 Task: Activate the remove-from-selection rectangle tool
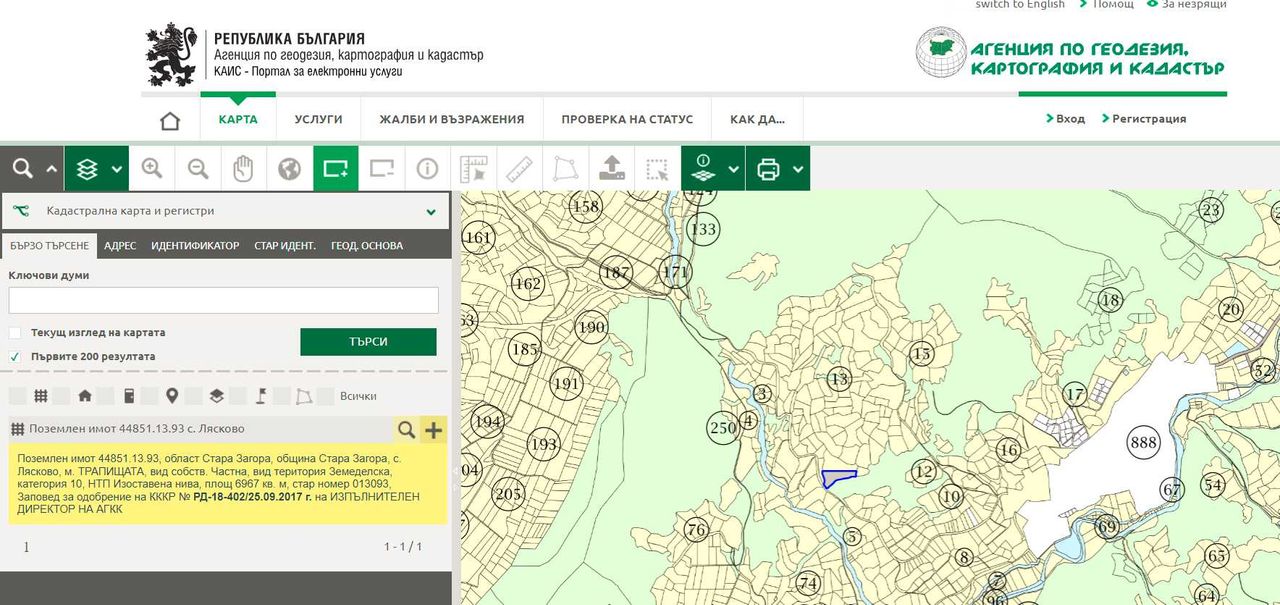coord(382,169)
